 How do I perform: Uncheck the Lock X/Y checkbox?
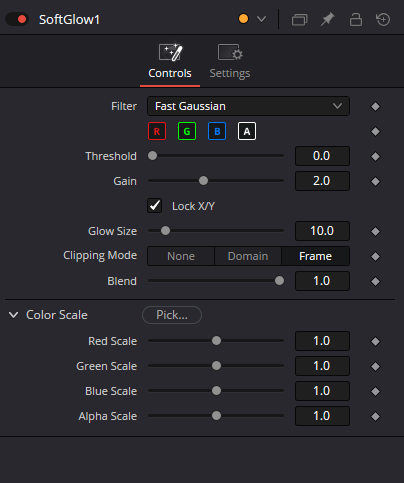pyautogui.click(x=155, y=206)
